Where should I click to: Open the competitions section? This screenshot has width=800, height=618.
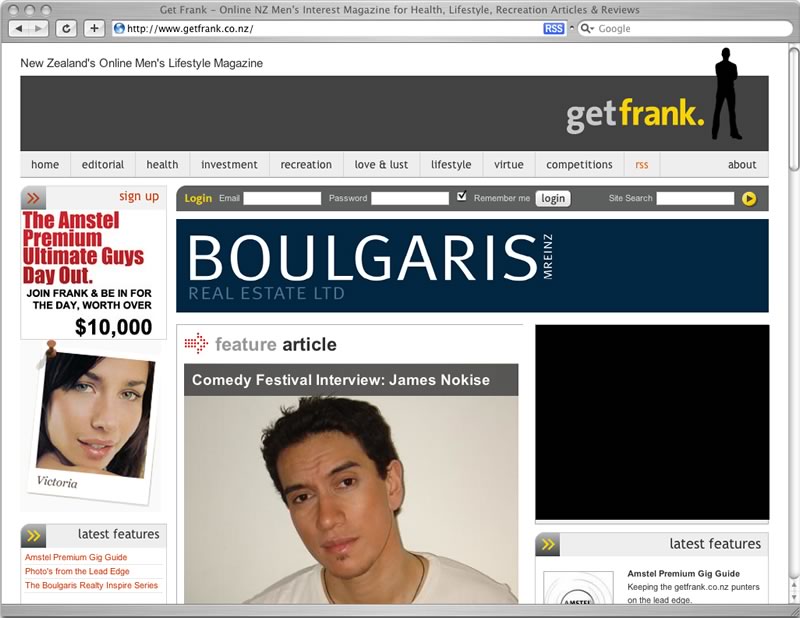[579, 164]
